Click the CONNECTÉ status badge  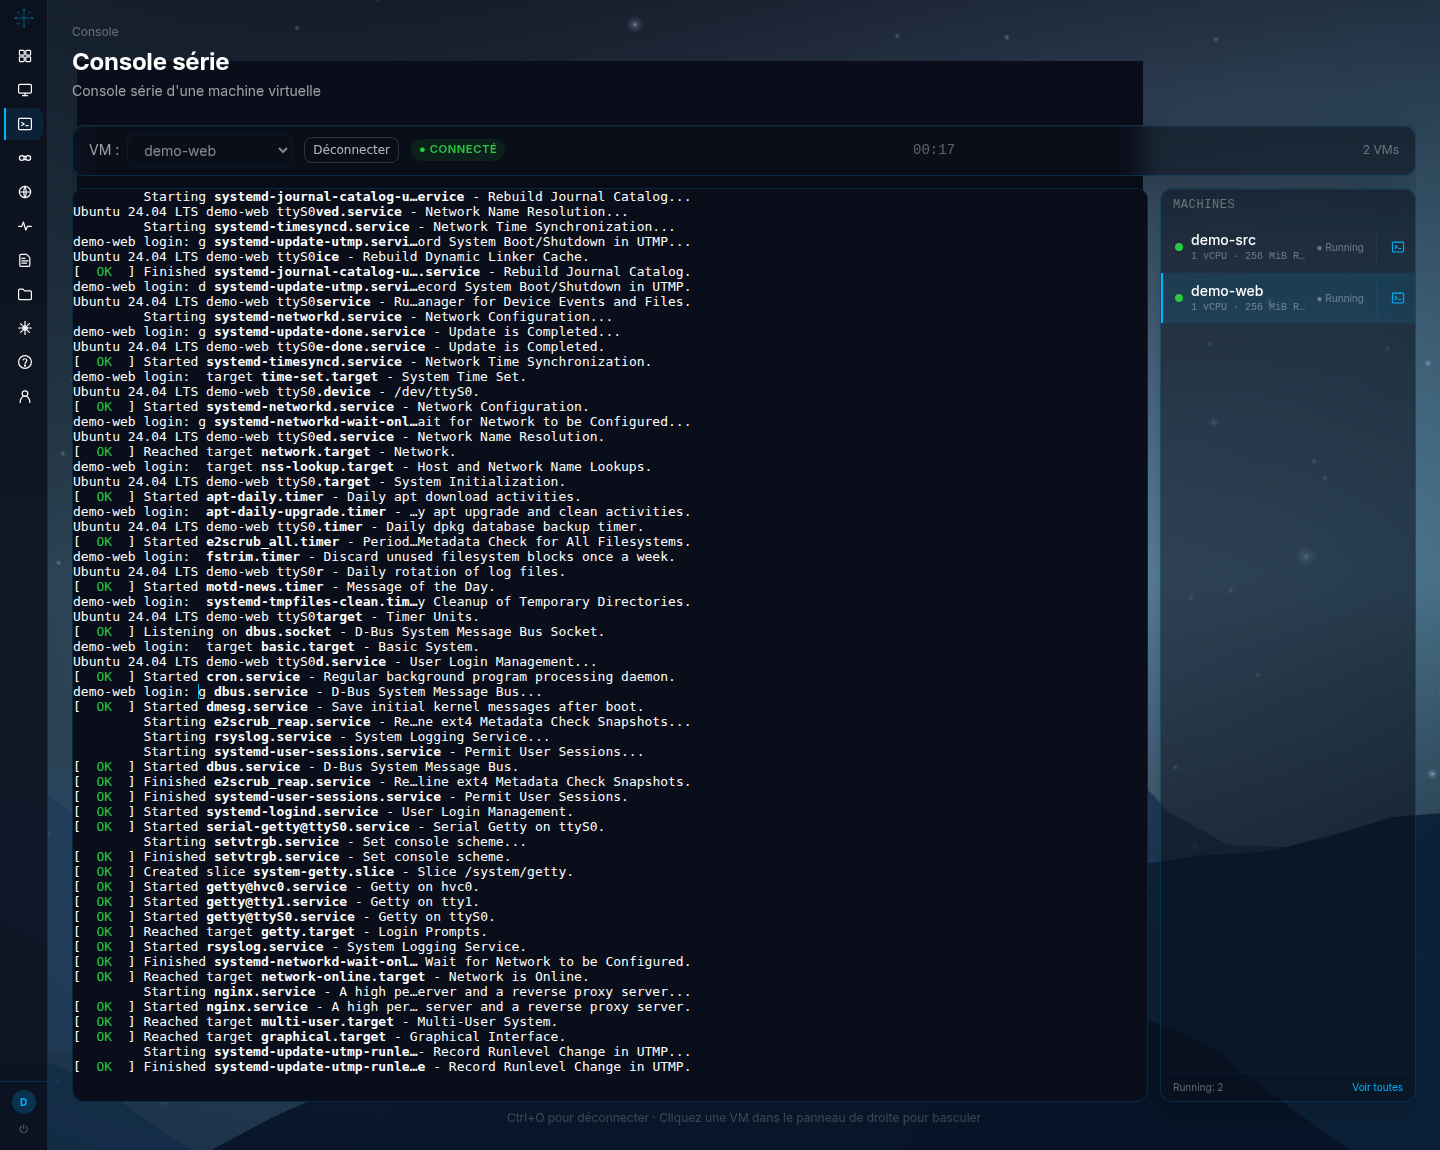[x=458, y=150]
